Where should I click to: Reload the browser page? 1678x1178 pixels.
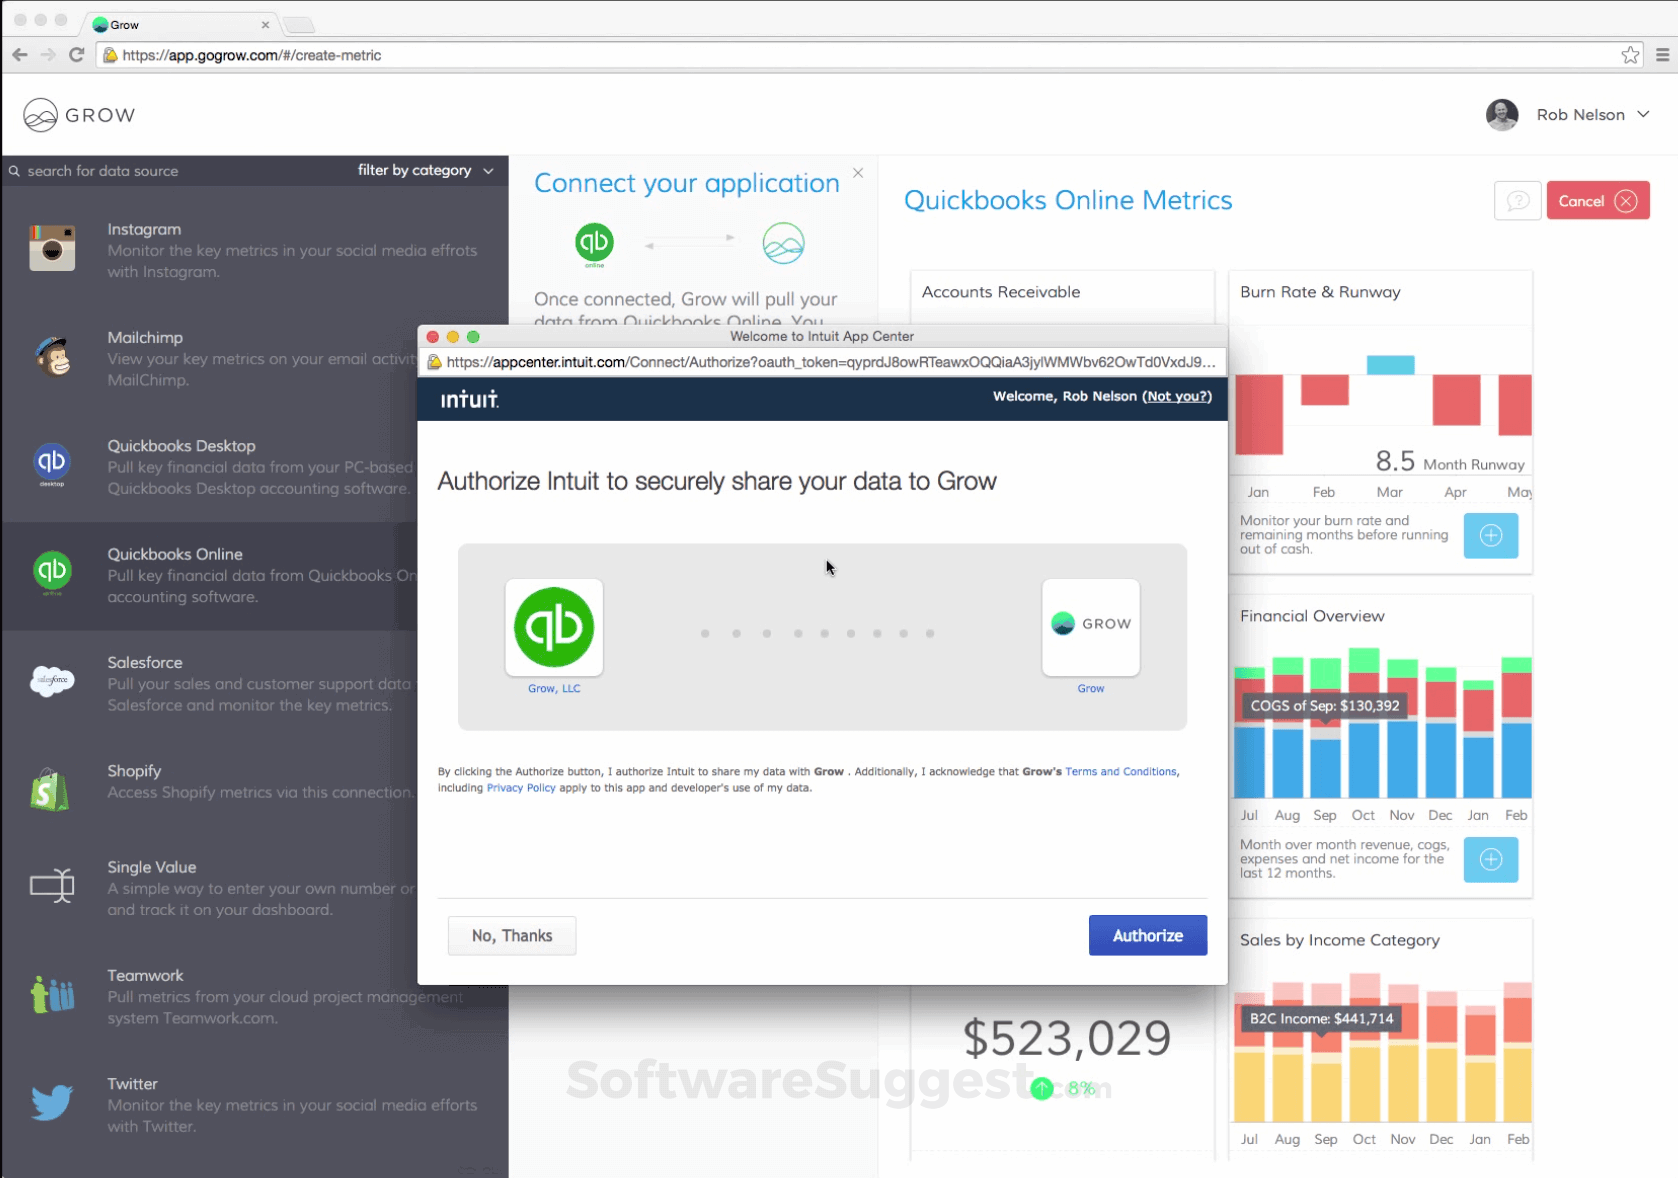click(76, 55)
